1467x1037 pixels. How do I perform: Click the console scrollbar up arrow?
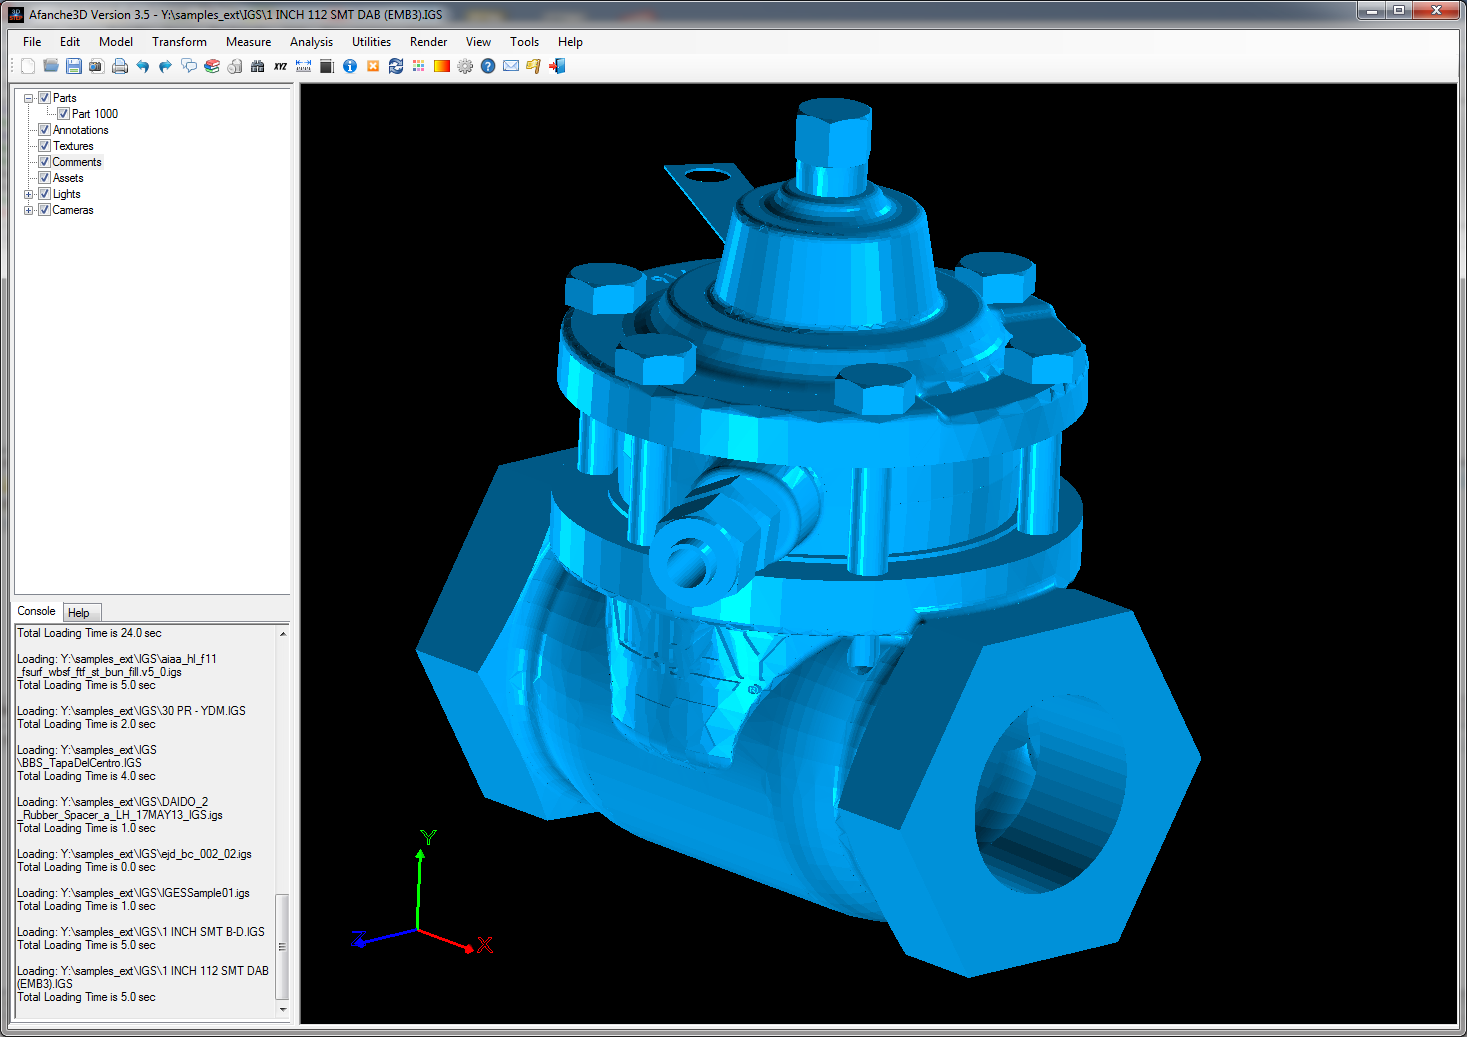click(283, 634)
